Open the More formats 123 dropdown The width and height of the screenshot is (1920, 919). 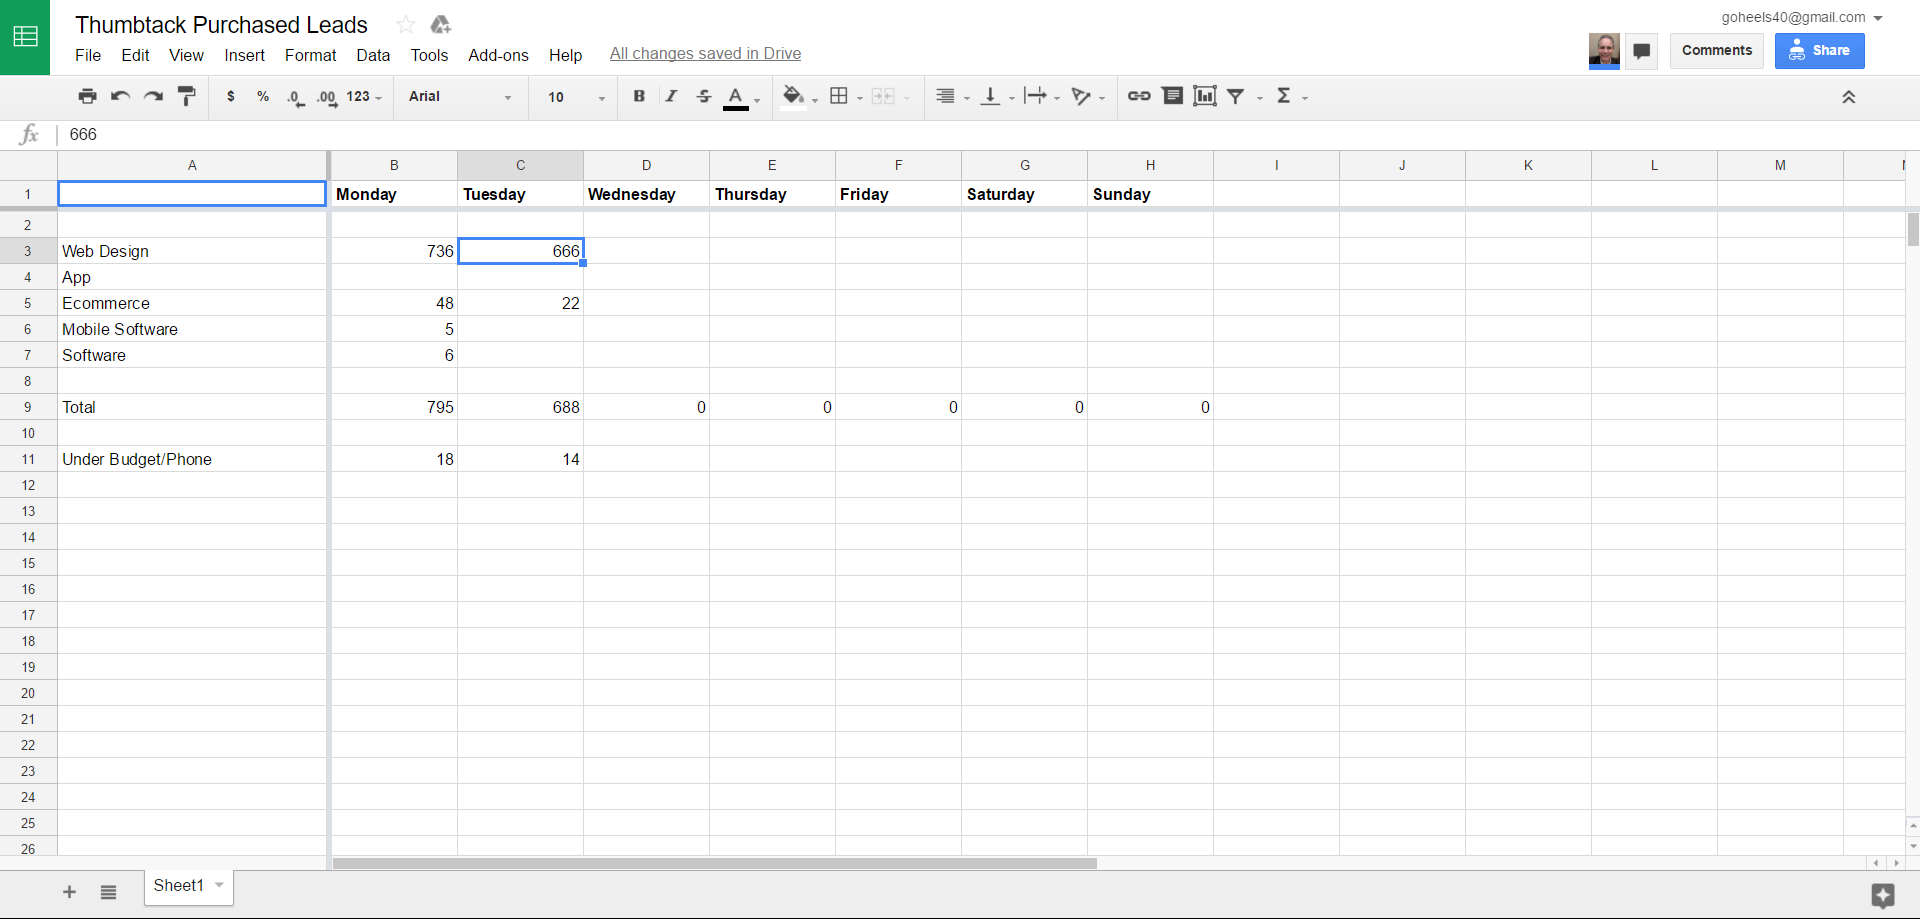[x=364, y=96]
